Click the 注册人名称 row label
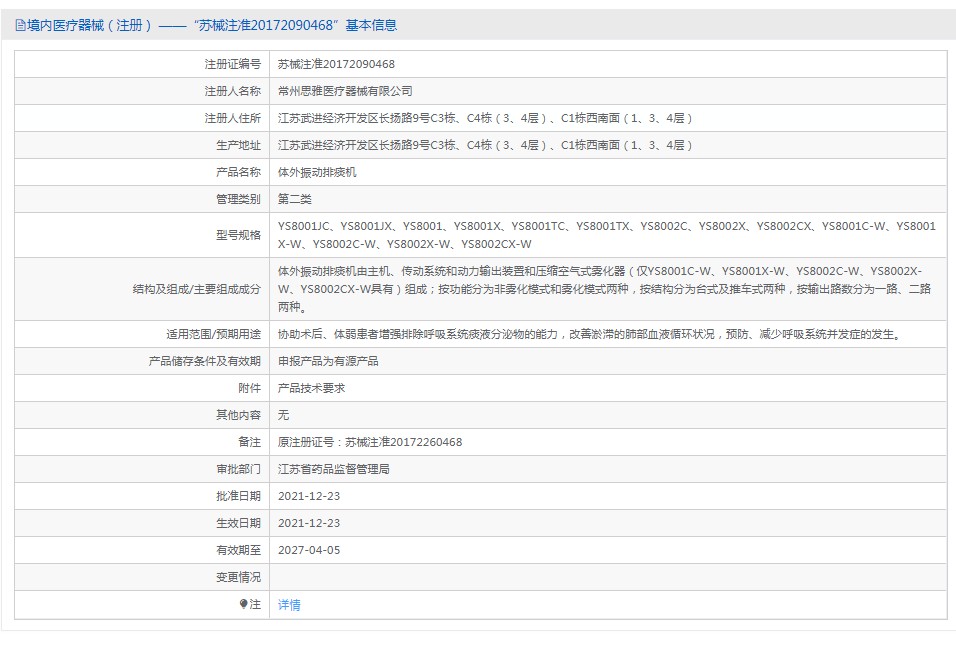Image resolution: width=956 pixels, height=647 pixels. pyautogui.click(x=232, y=91)
